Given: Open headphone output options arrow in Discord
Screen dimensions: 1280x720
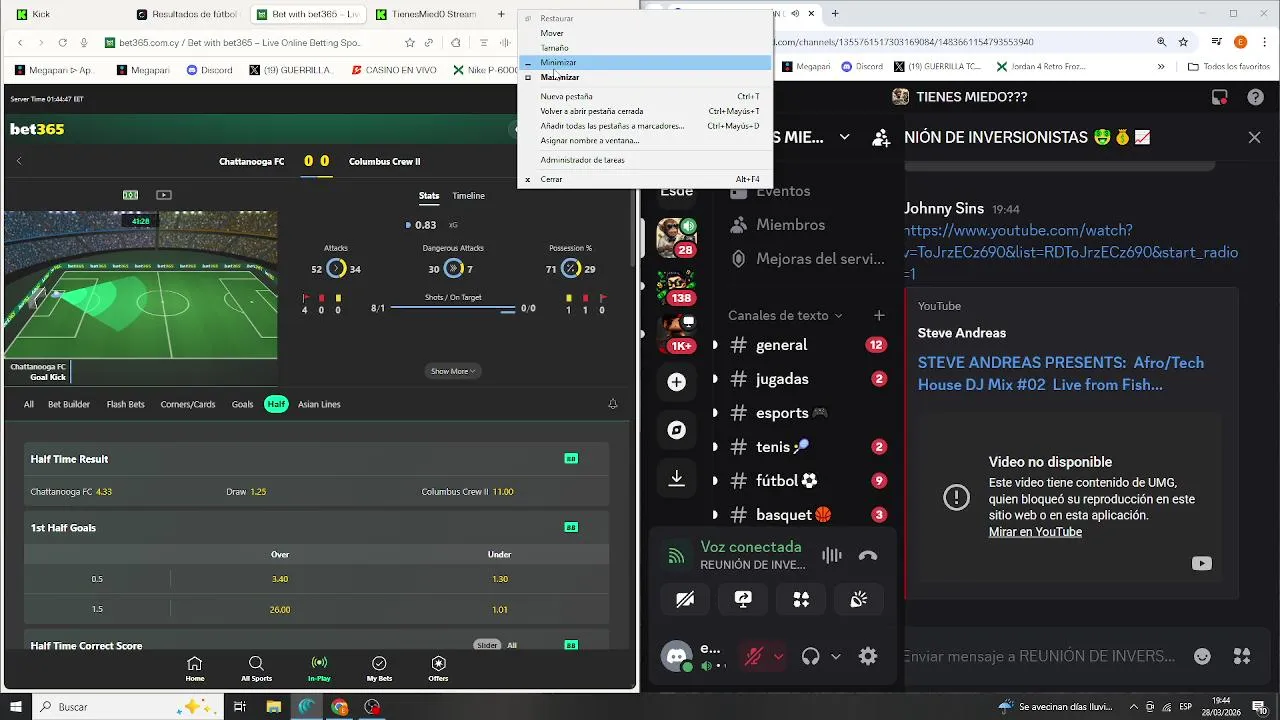Looking at the screenshot, I should click(836, 657).
